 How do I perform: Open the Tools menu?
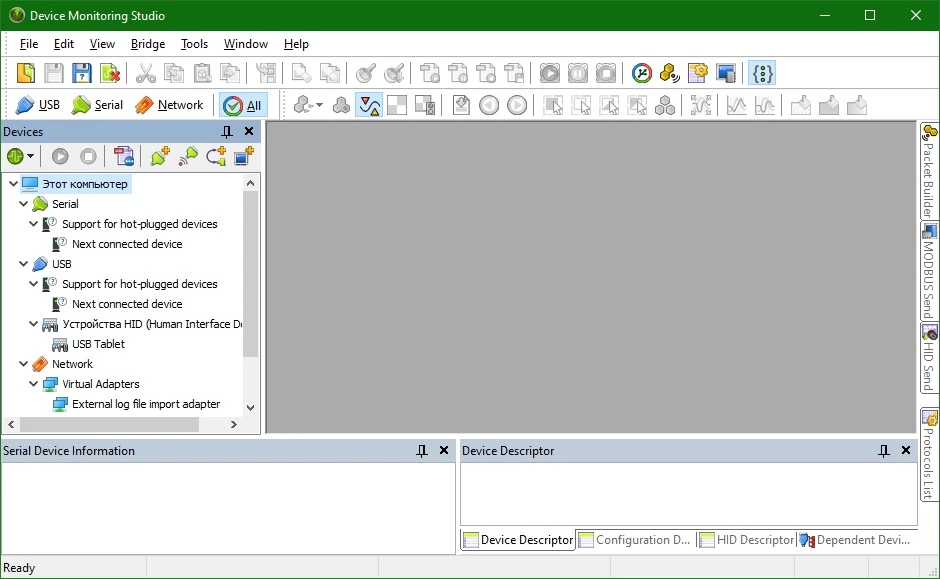tap(194, 44)
